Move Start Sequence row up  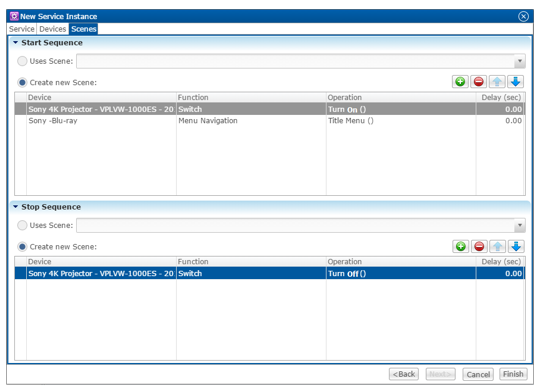pos(497,82)
